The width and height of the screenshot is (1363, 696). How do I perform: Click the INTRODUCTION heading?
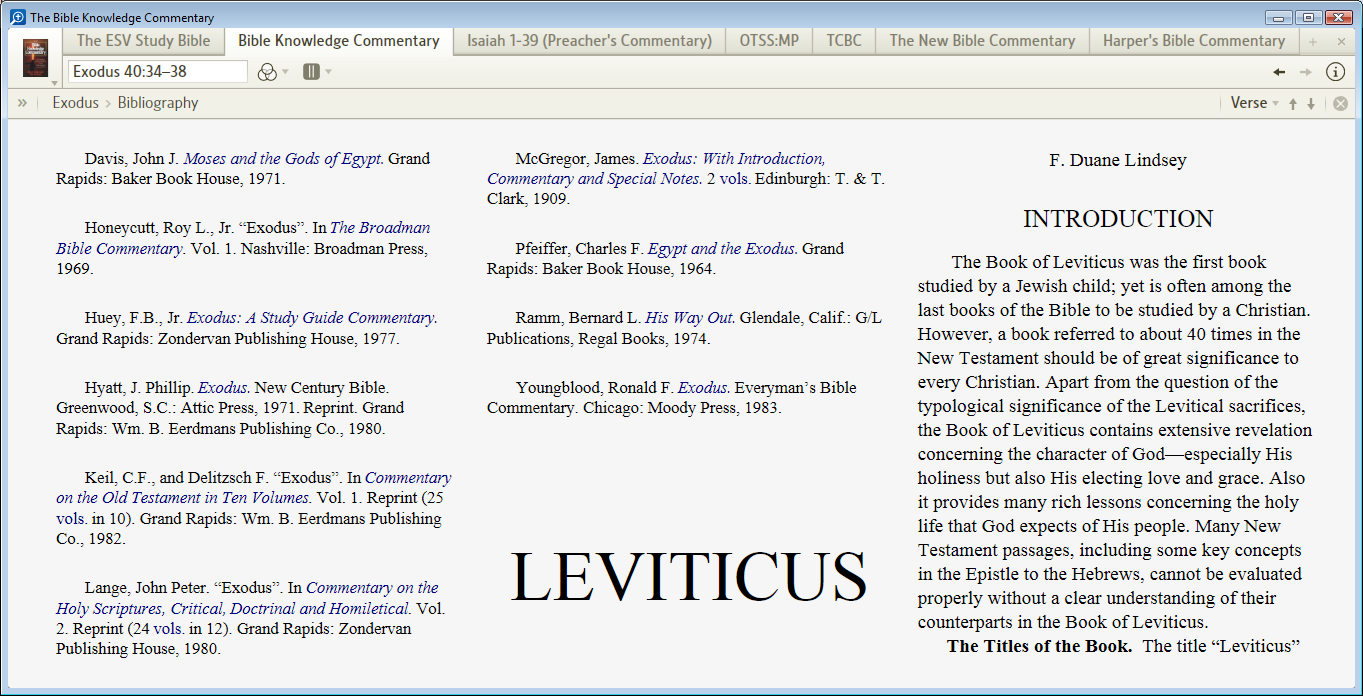(1118, 219)
